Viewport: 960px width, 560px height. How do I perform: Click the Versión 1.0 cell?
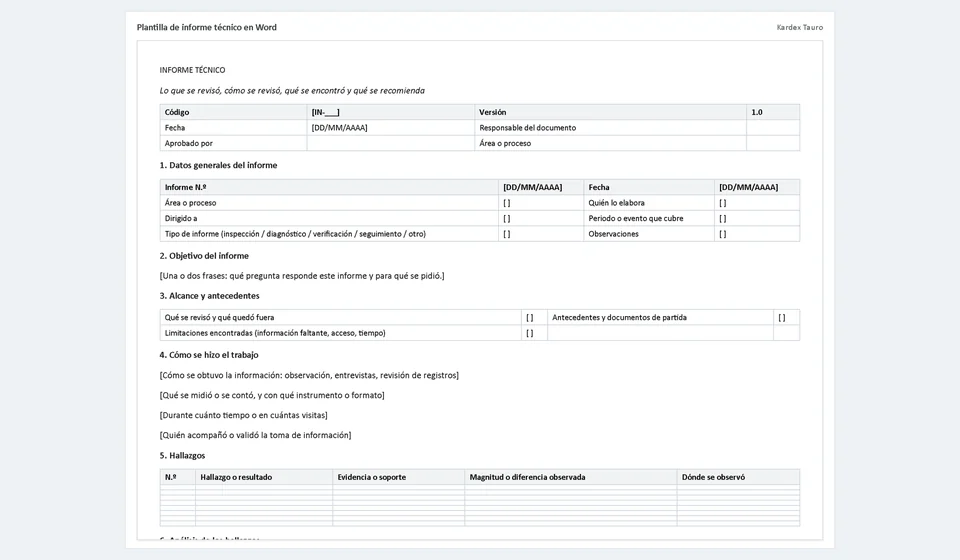(757, 112)
